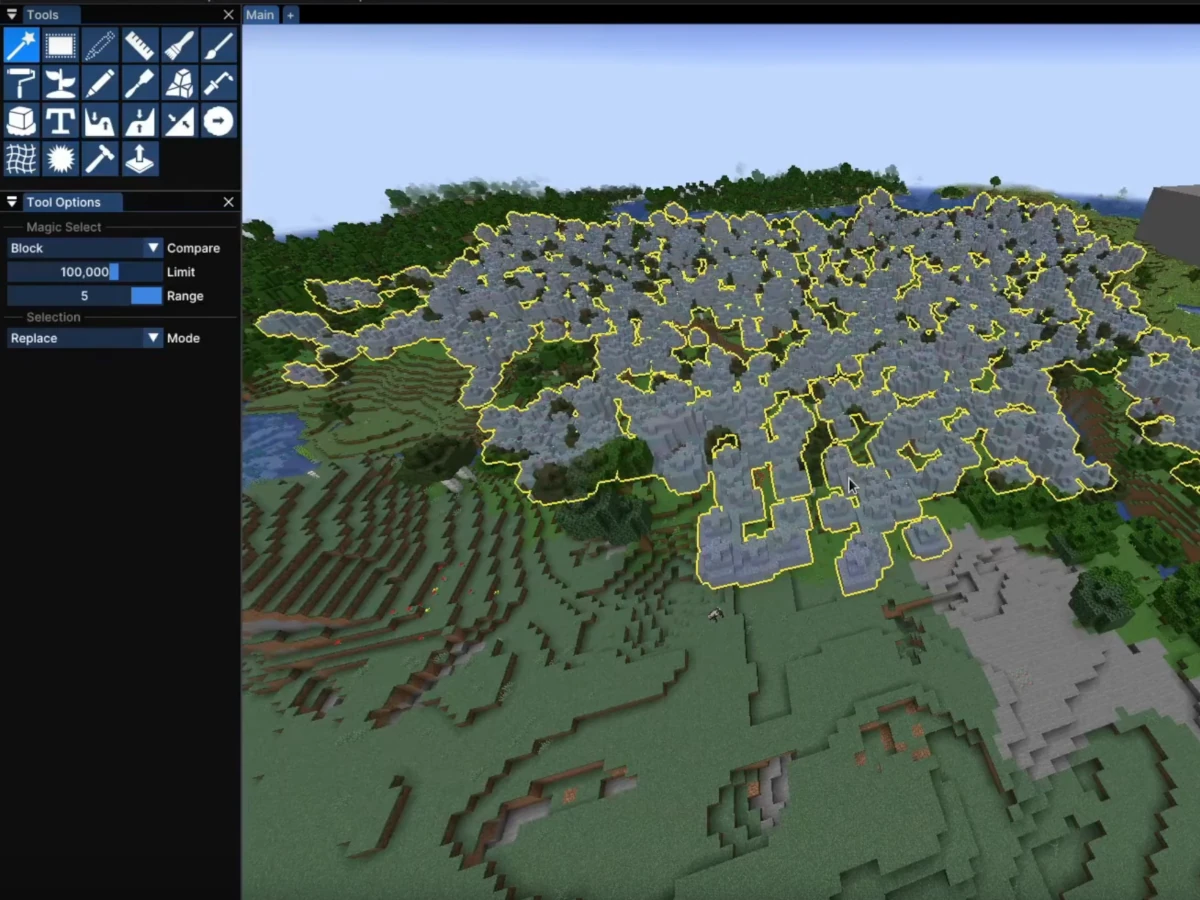Select the circular arrow move tool
1200x900 pixels.
(219, 121)
